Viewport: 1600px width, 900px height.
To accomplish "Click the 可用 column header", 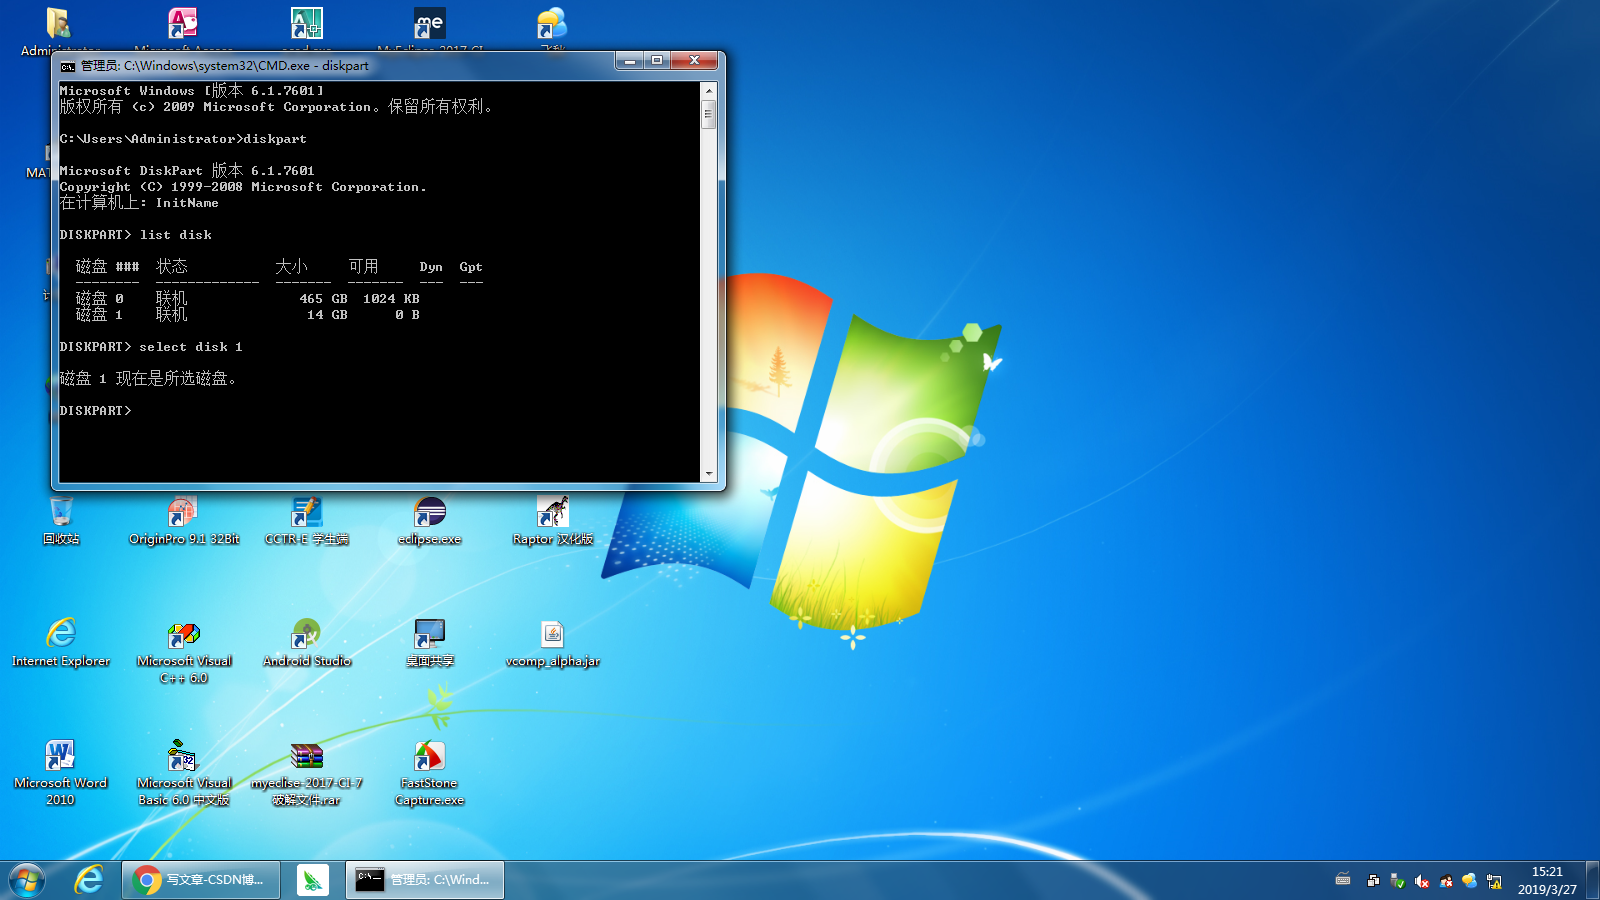I will (363, 267).
